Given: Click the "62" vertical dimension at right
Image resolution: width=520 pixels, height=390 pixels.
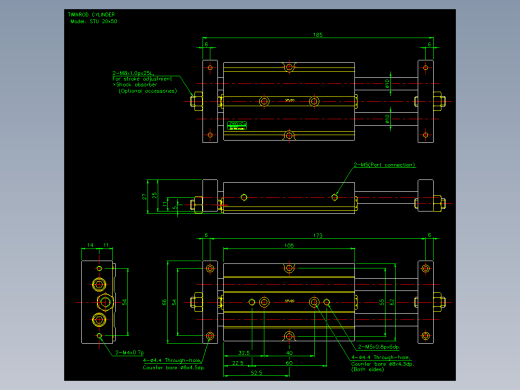Looking at the screenshot, I should 392,302.
